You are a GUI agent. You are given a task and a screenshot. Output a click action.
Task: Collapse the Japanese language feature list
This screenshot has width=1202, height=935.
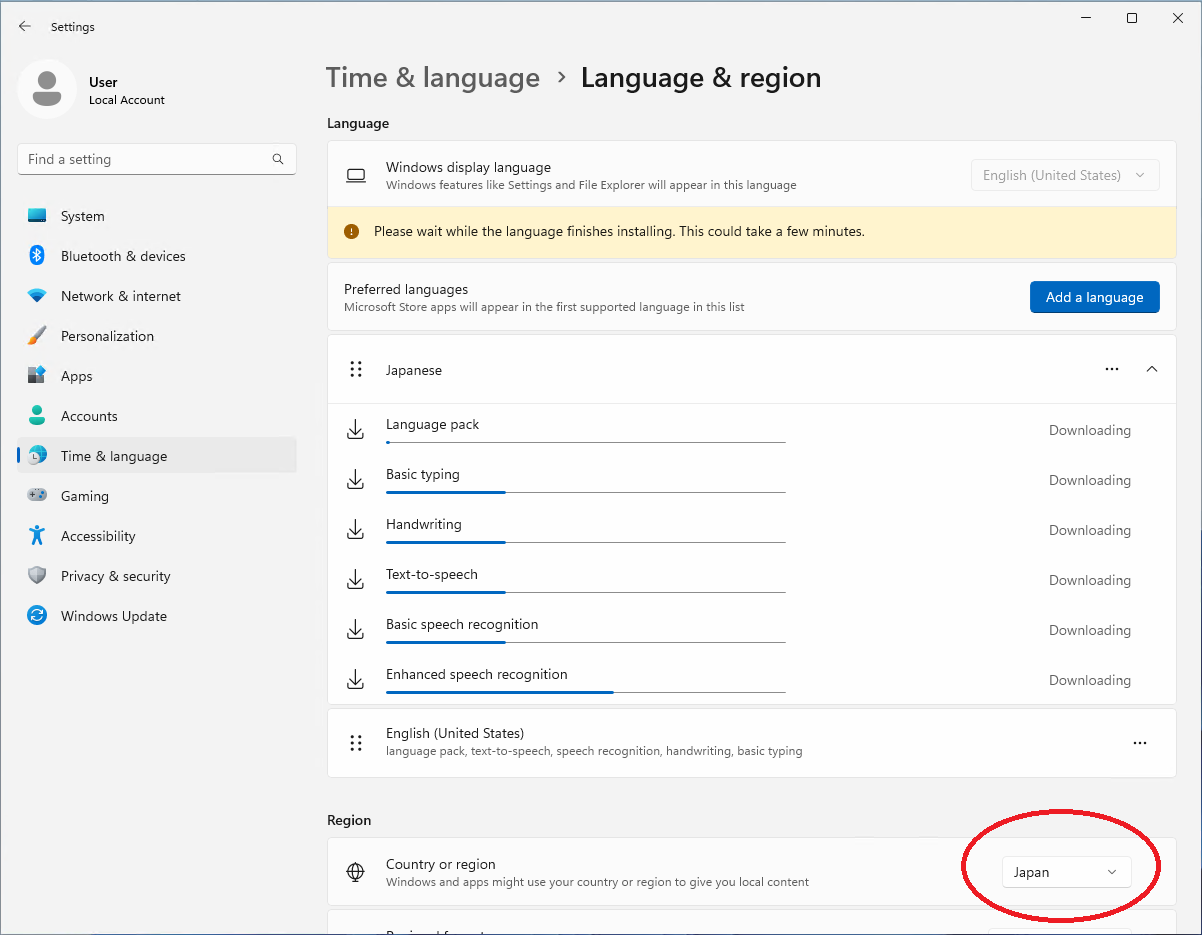(1152, 369)
